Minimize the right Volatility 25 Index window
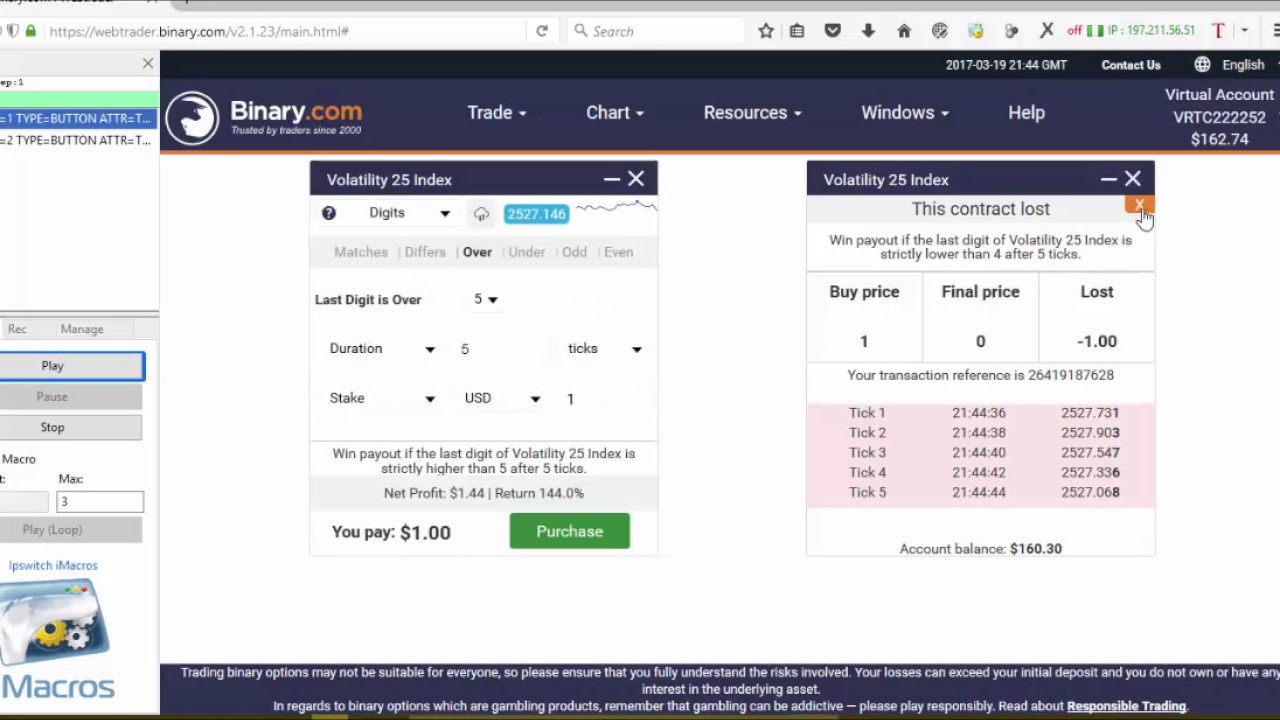This screenshot has height=720, width=1280. tap(1108, 179)
